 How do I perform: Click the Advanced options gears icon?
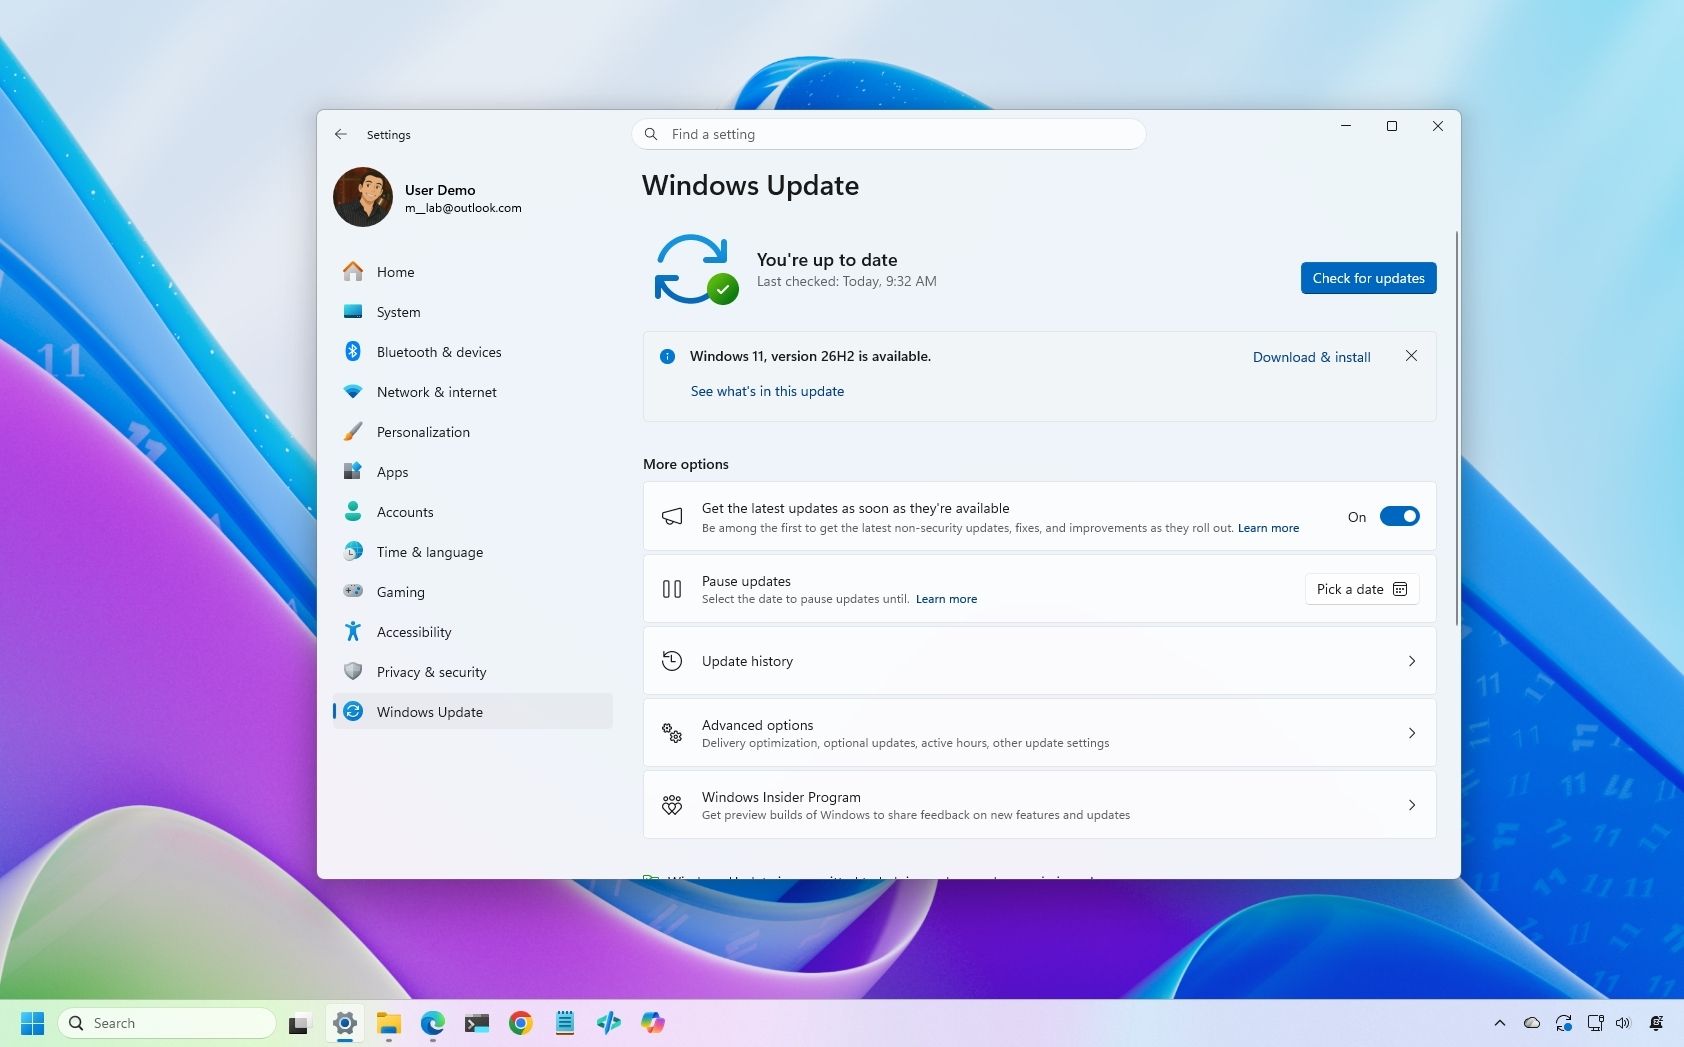(672, 733)
